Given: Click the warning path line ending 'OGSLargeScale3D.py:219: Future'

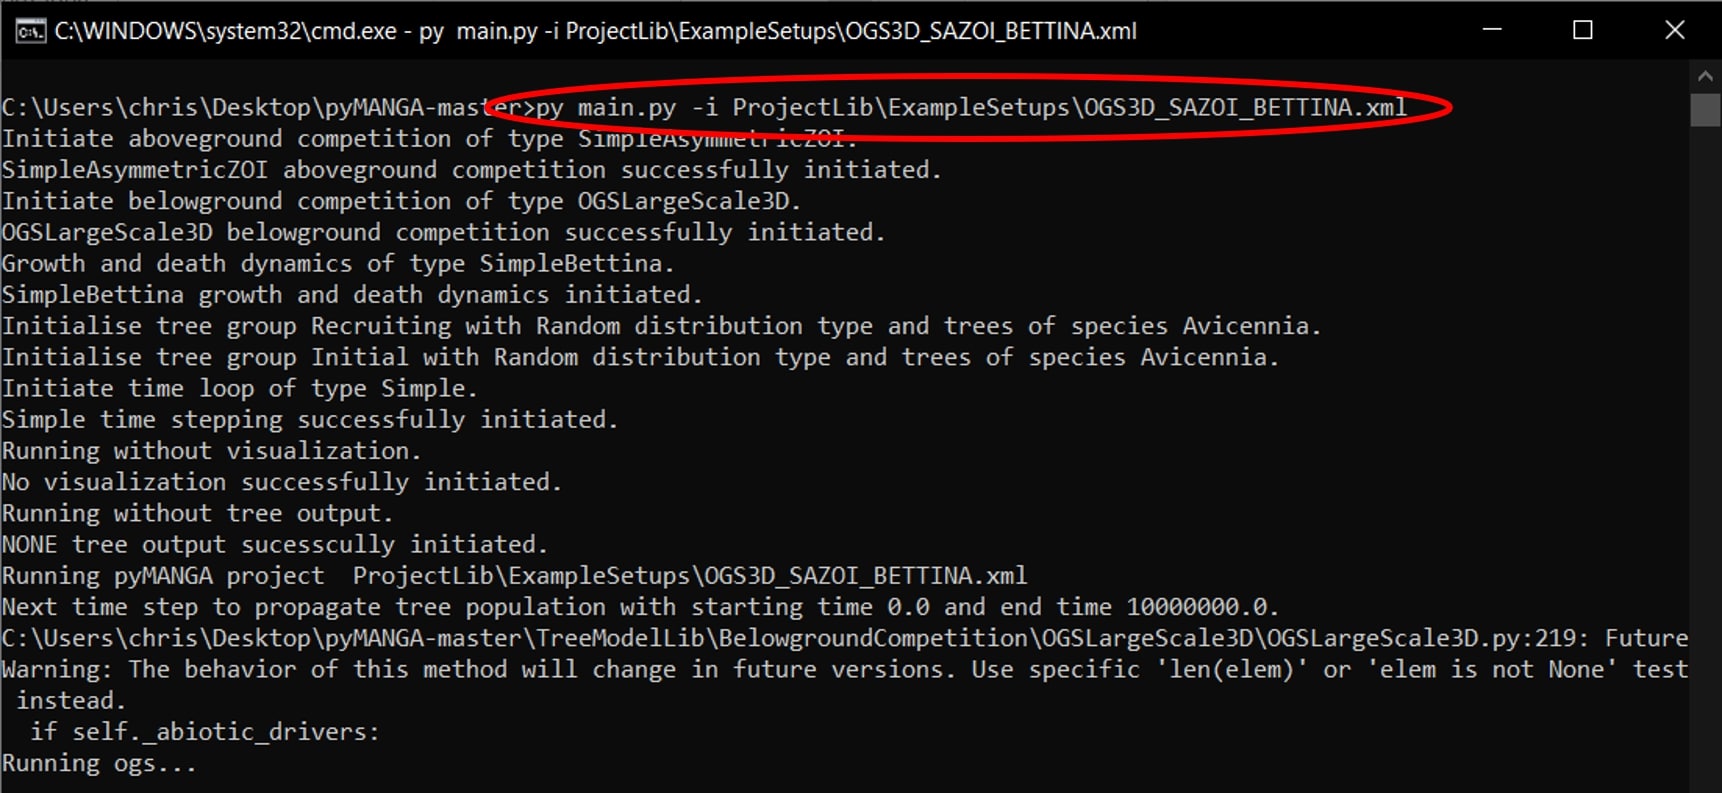Looking at the screenshot, I should 844,638.
